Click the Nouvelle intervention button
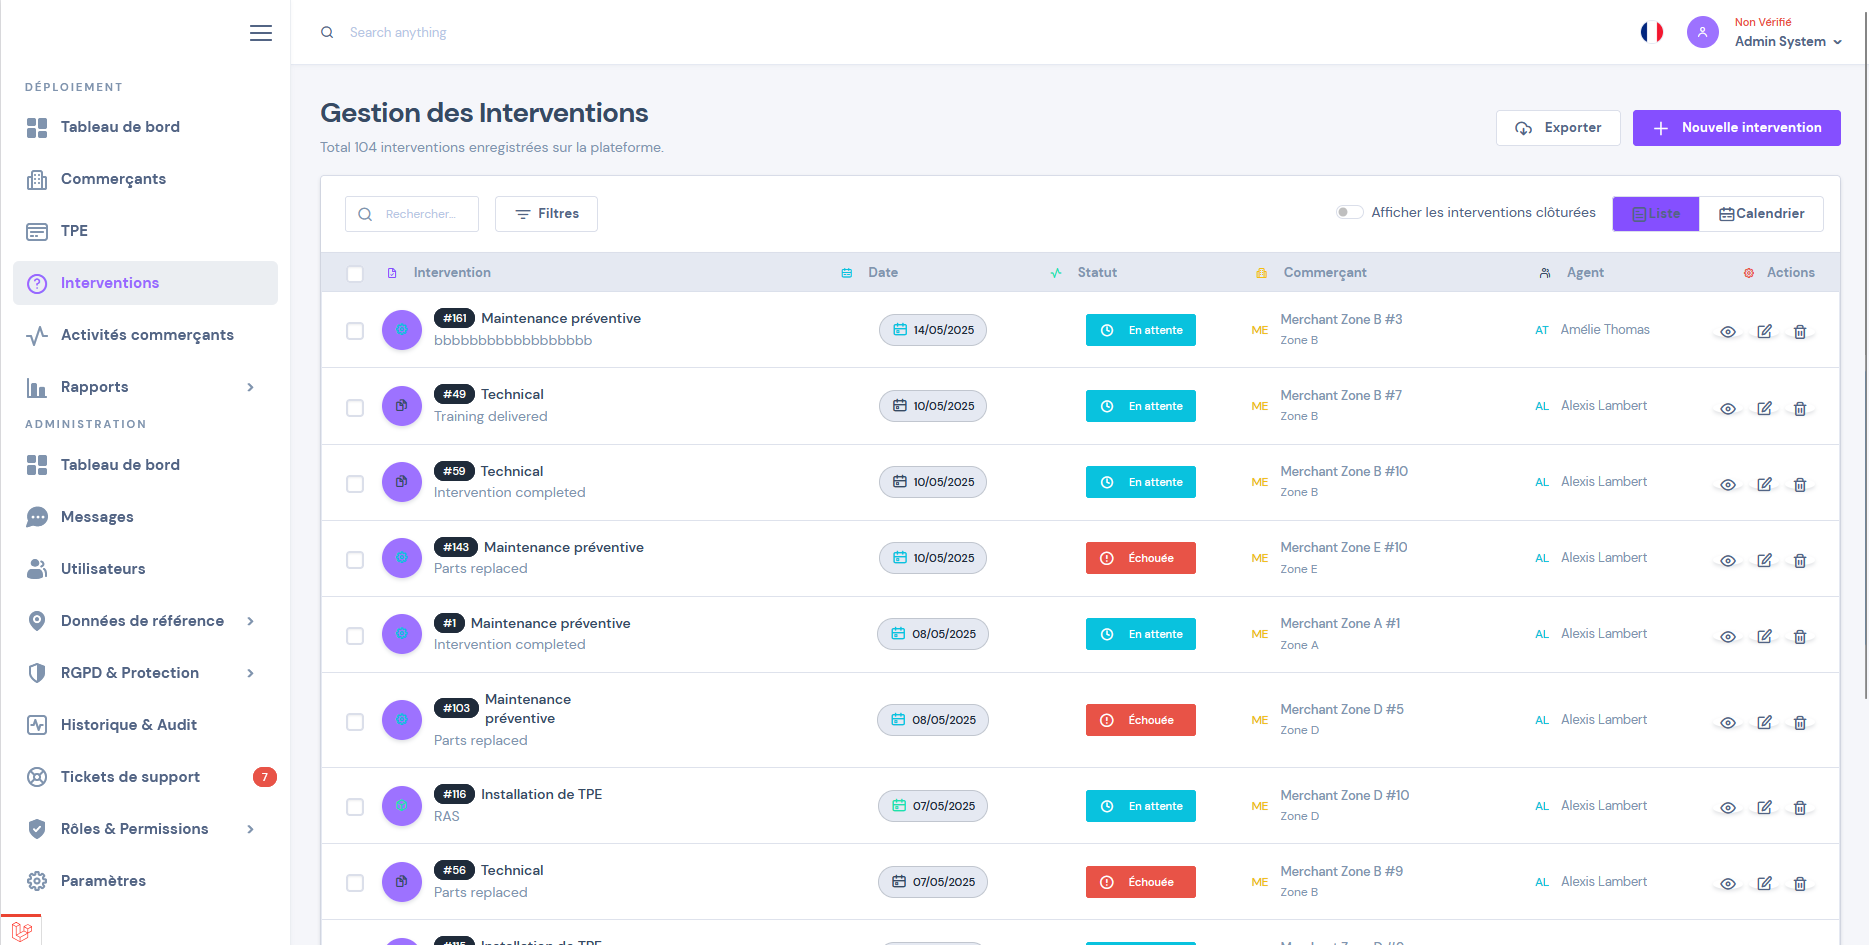 coord(1736,128)
